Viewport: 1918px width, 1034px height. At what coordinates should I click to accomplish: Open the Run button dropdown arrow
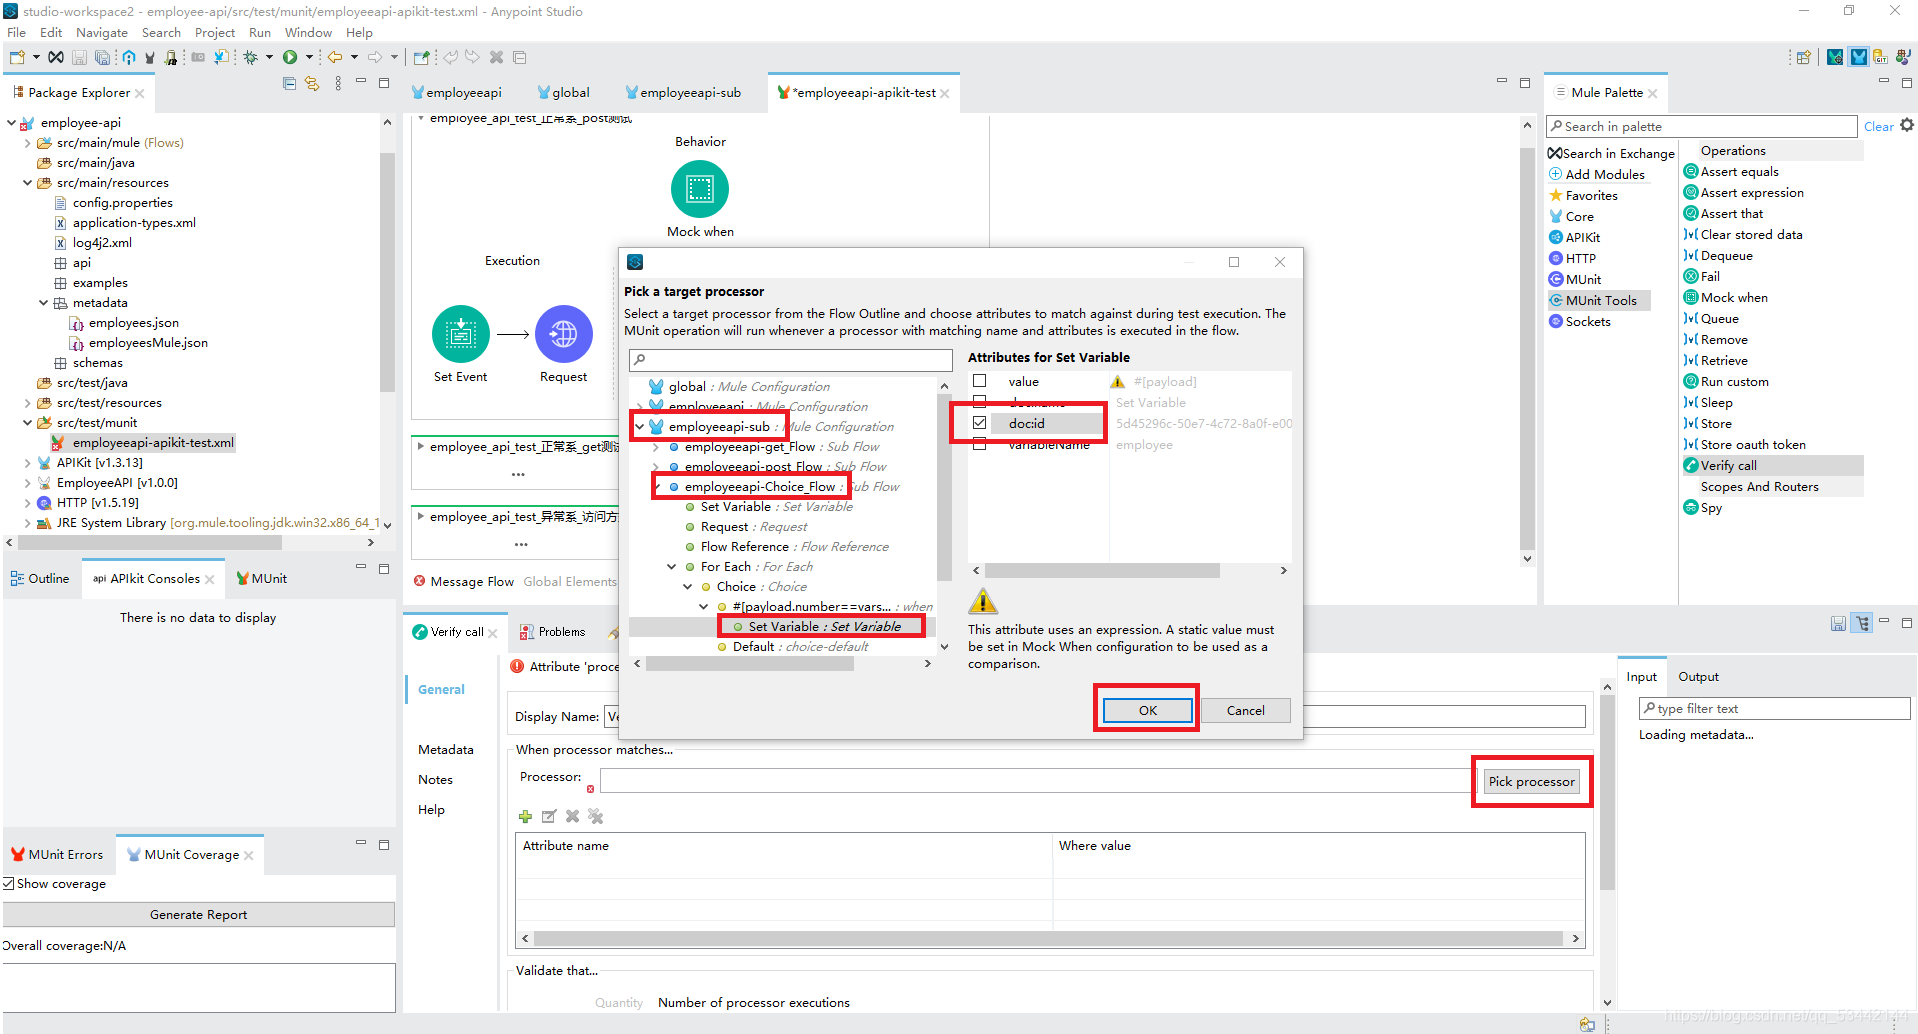pos(309,58)
